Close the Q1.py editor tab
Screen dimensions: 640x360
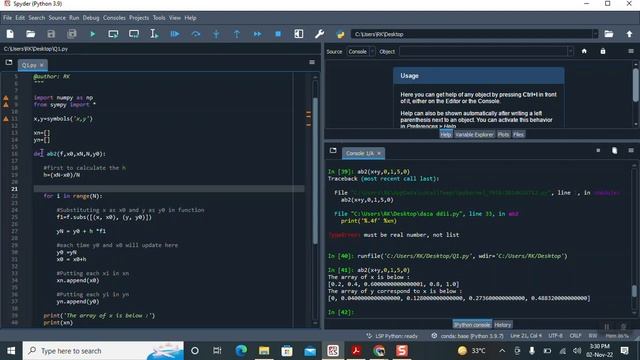(x=42, y=65)
